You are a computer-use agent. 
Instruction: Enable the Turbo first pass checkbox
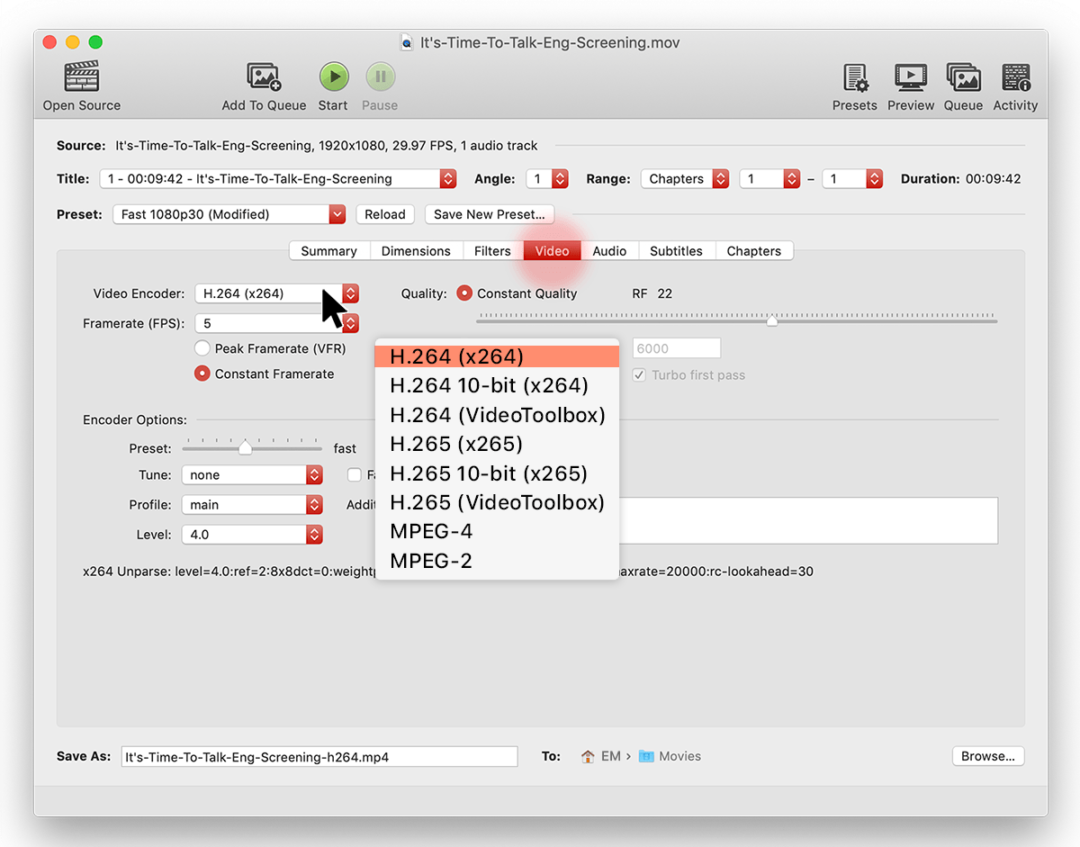coord(638,375)
